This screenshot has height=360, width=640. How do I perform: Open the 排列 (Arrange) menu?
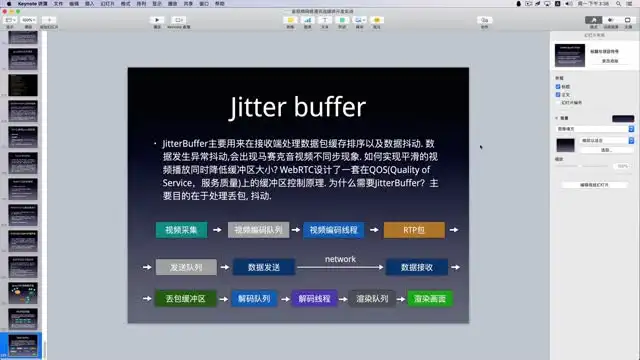coord(141,3)
